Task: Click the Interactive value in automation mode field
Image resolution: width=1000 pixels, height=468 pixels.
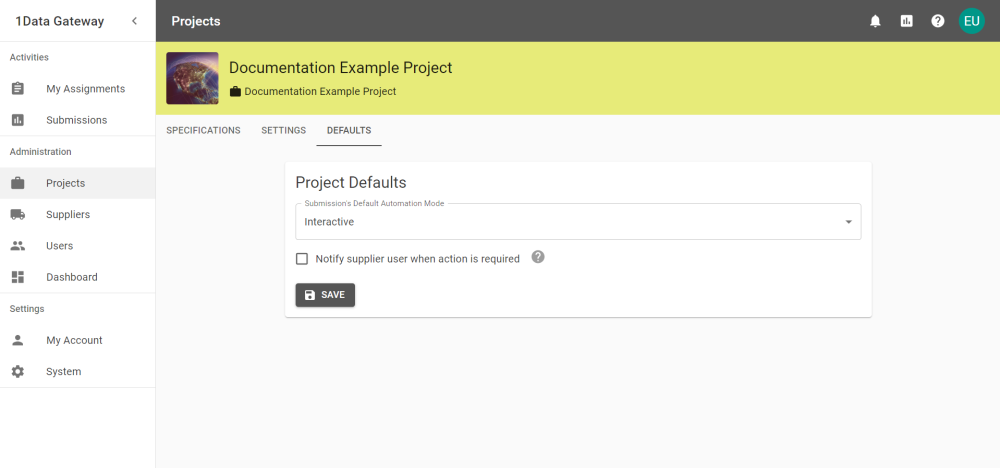Action: click(x=329, y=222)
